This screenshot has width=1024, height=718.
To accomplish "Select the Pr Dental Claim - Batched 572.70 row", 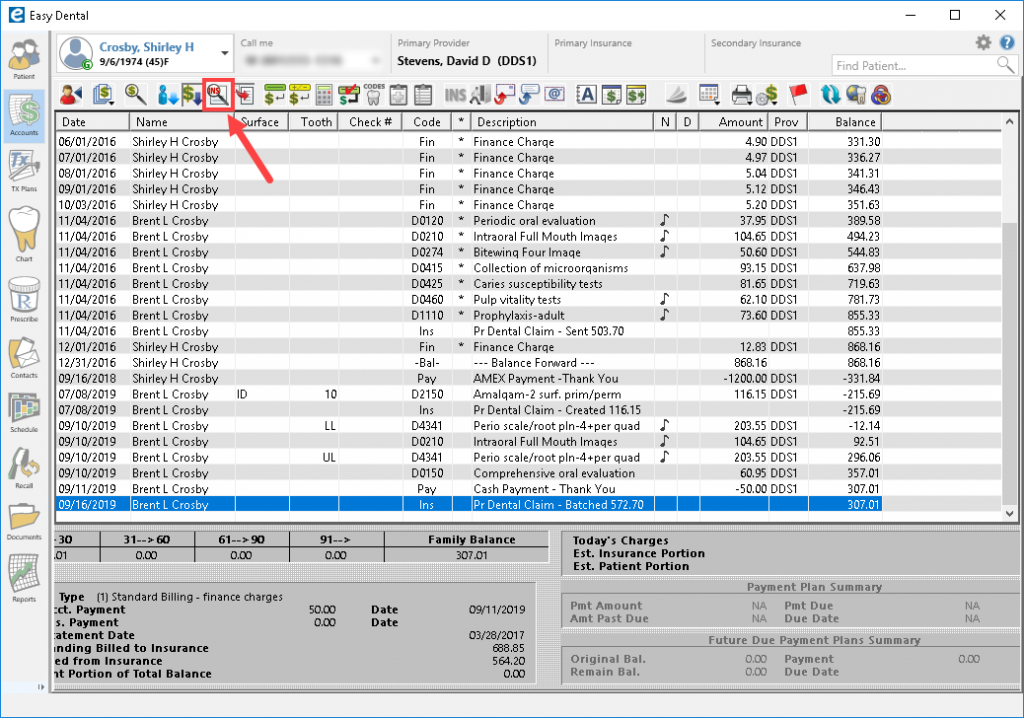I will point(469,504).
